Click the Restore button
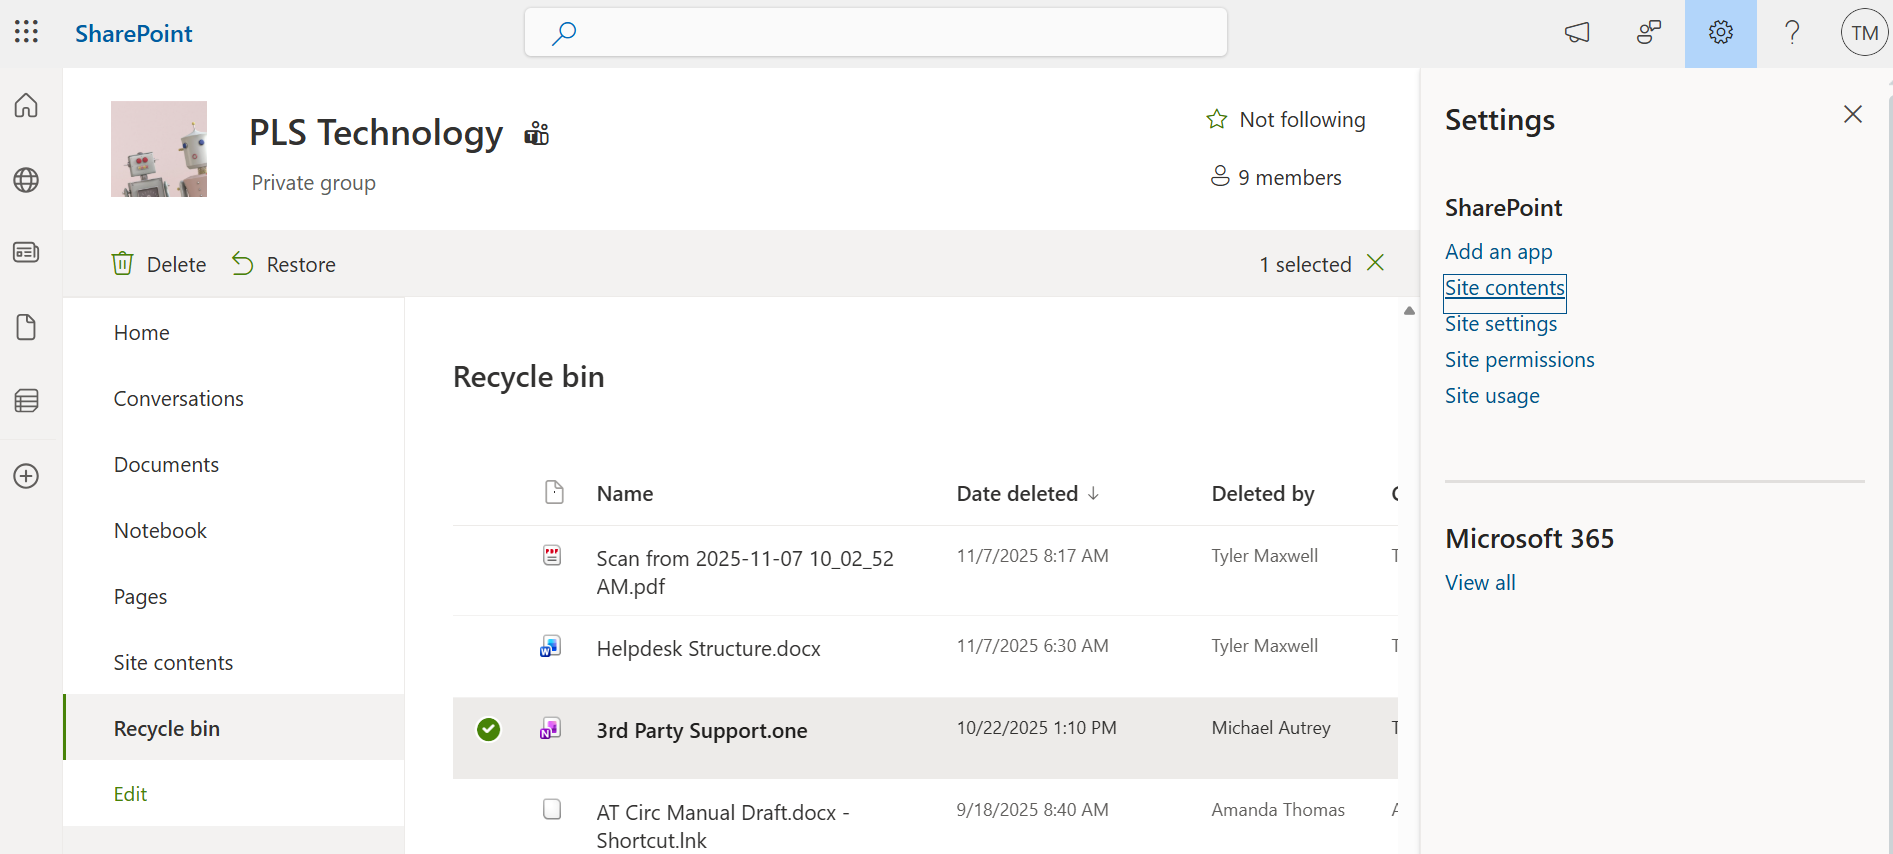This screenshot has height=854, width=1893. [x=285, y=264]
